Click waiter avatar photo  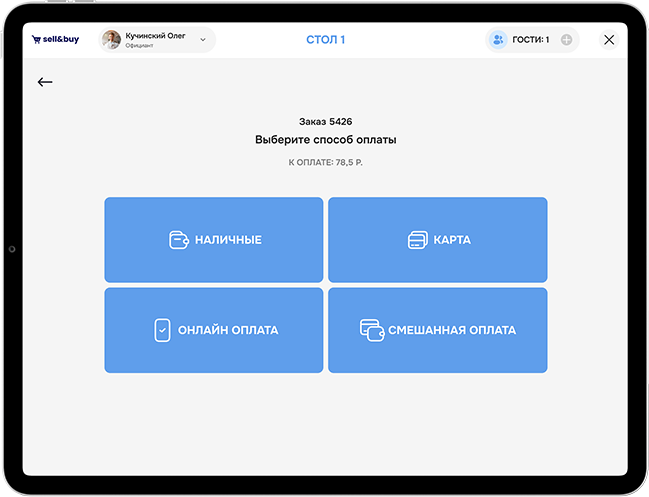[x=111, y=40]
